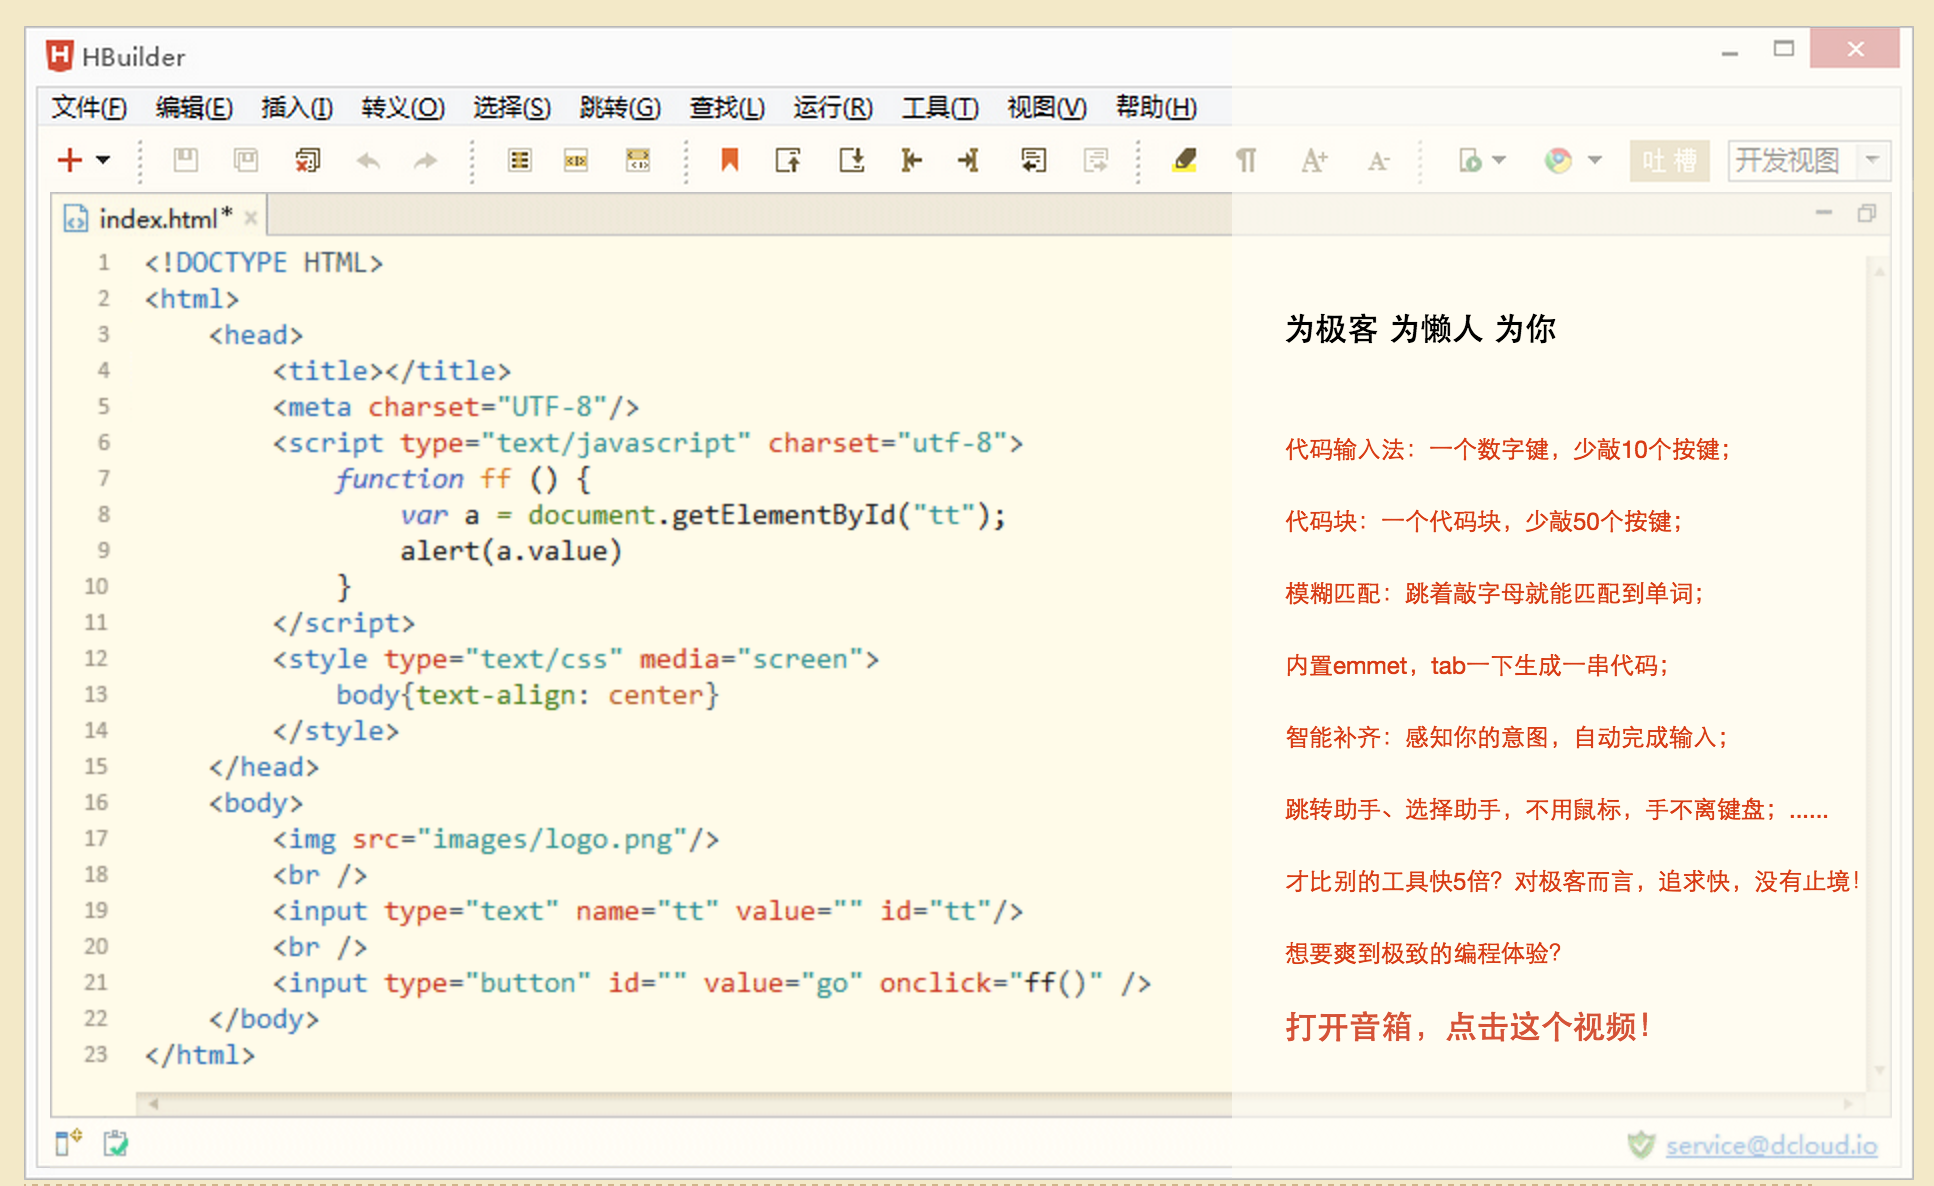Click the move line up icon
The width and height of the screenshot is (1934, 1186).
[x=789, y=160]
